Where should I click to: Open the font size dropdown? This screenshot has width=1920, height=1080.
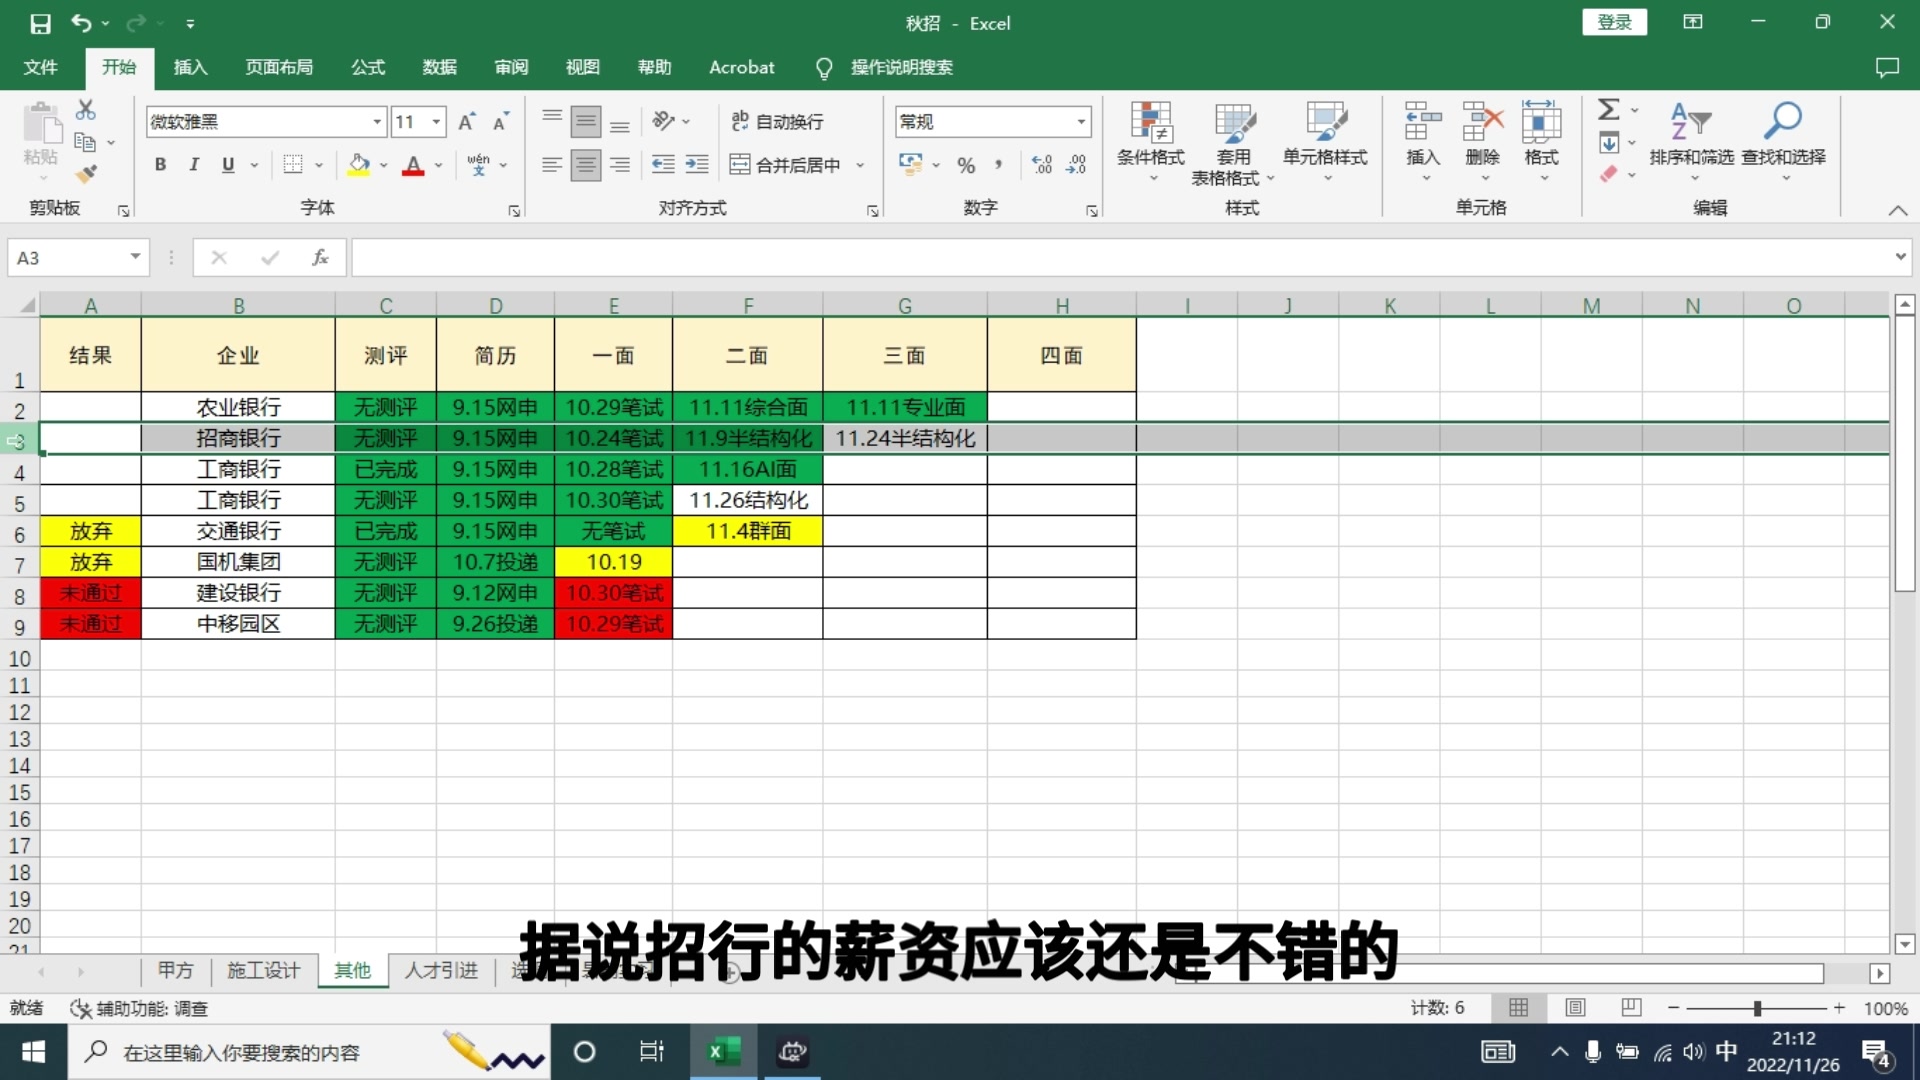coord(436,122)
